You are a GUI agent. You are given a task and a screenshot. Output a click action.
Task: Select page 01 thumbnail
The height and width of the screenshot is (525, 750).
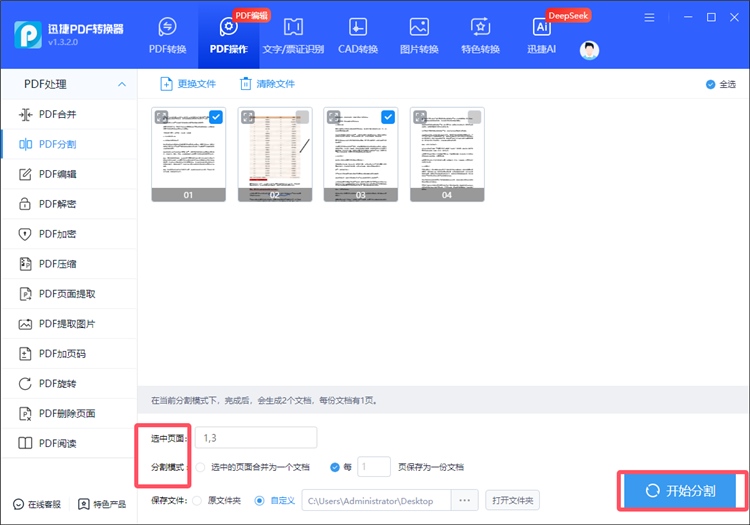click(x=188, y=154)
